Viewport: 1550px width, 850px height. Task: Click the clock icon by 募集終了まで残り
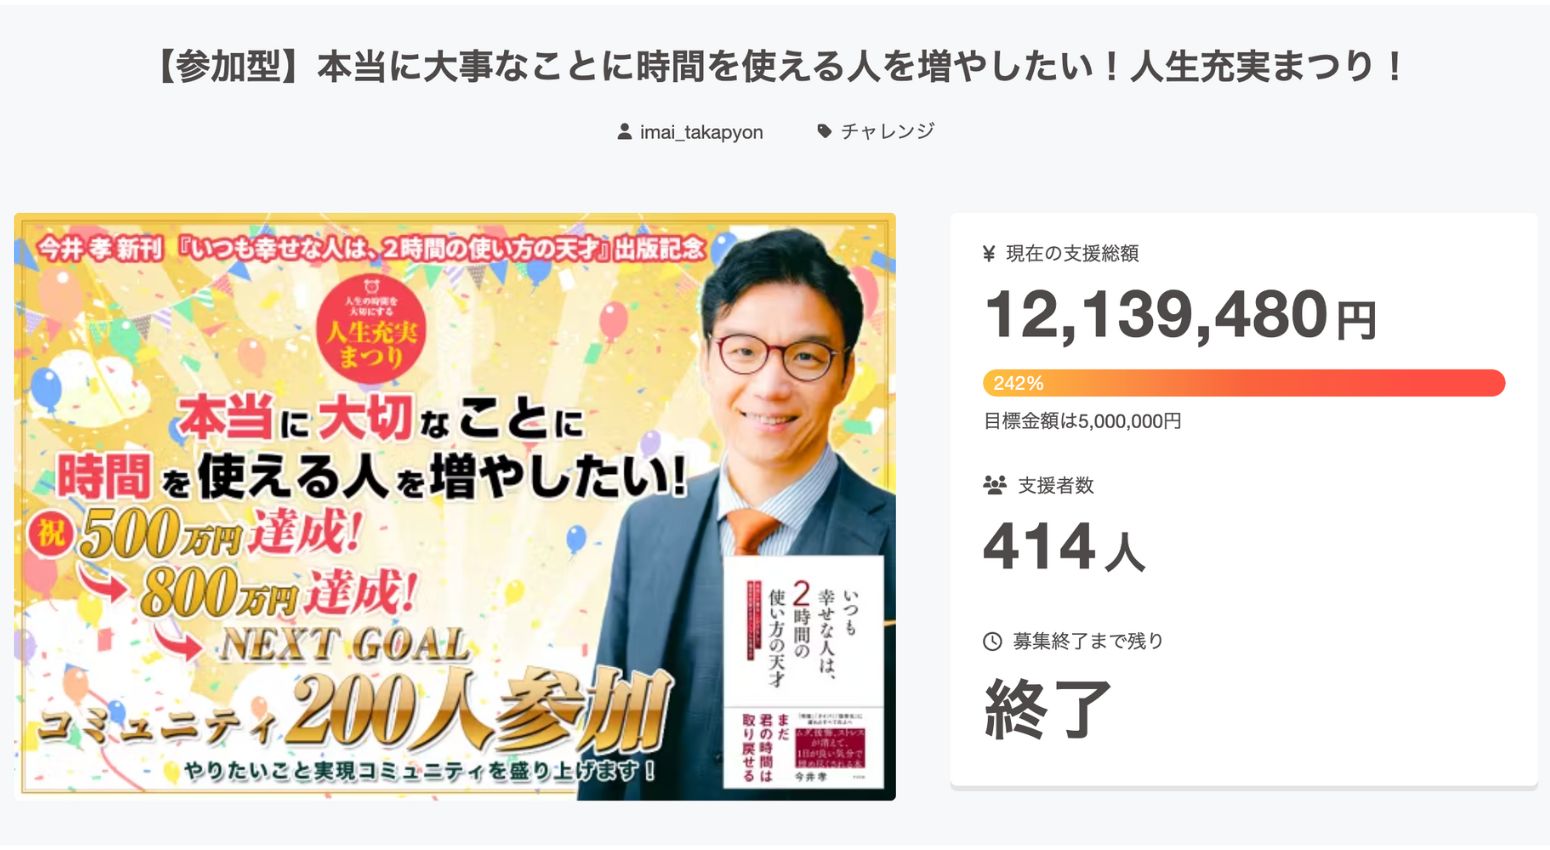point(992,641)
